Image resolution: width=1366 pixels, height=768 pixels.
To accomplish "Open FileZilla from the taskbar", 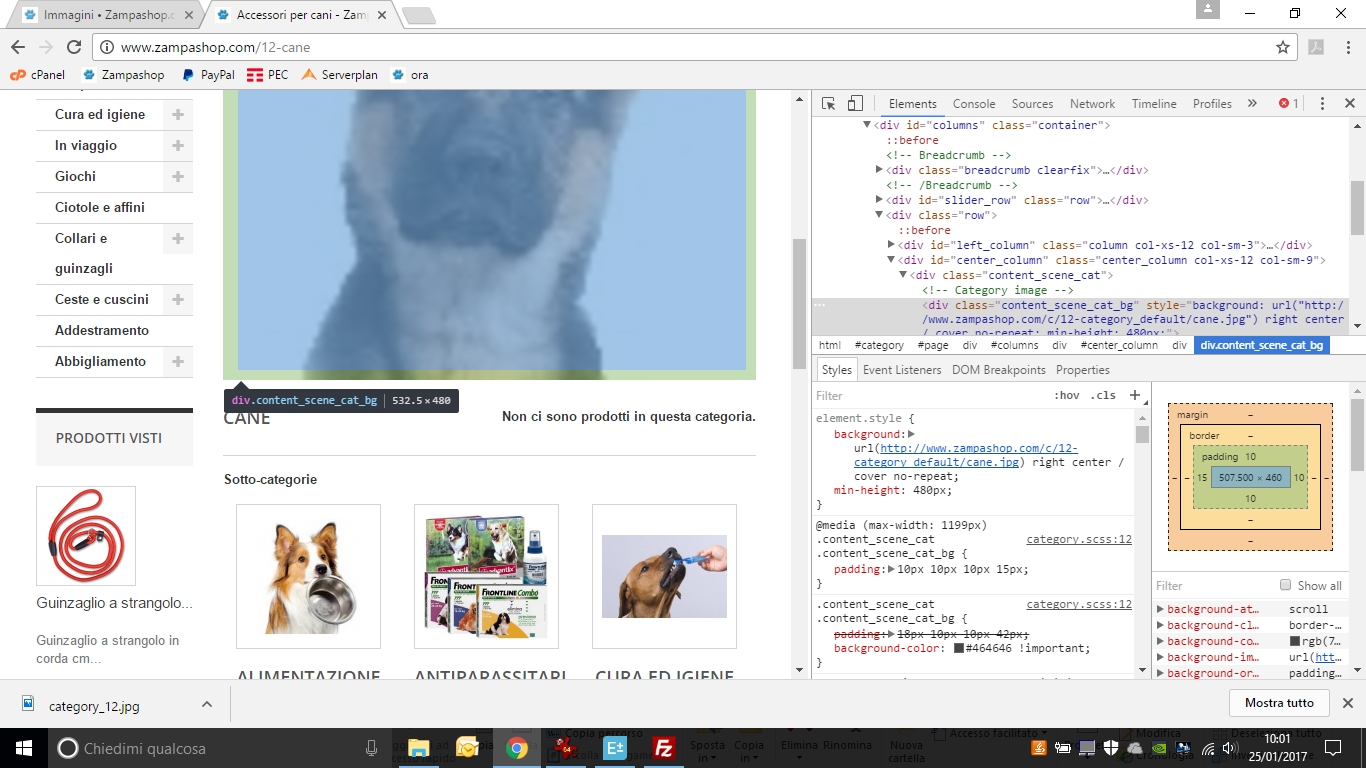I will 663,748.
